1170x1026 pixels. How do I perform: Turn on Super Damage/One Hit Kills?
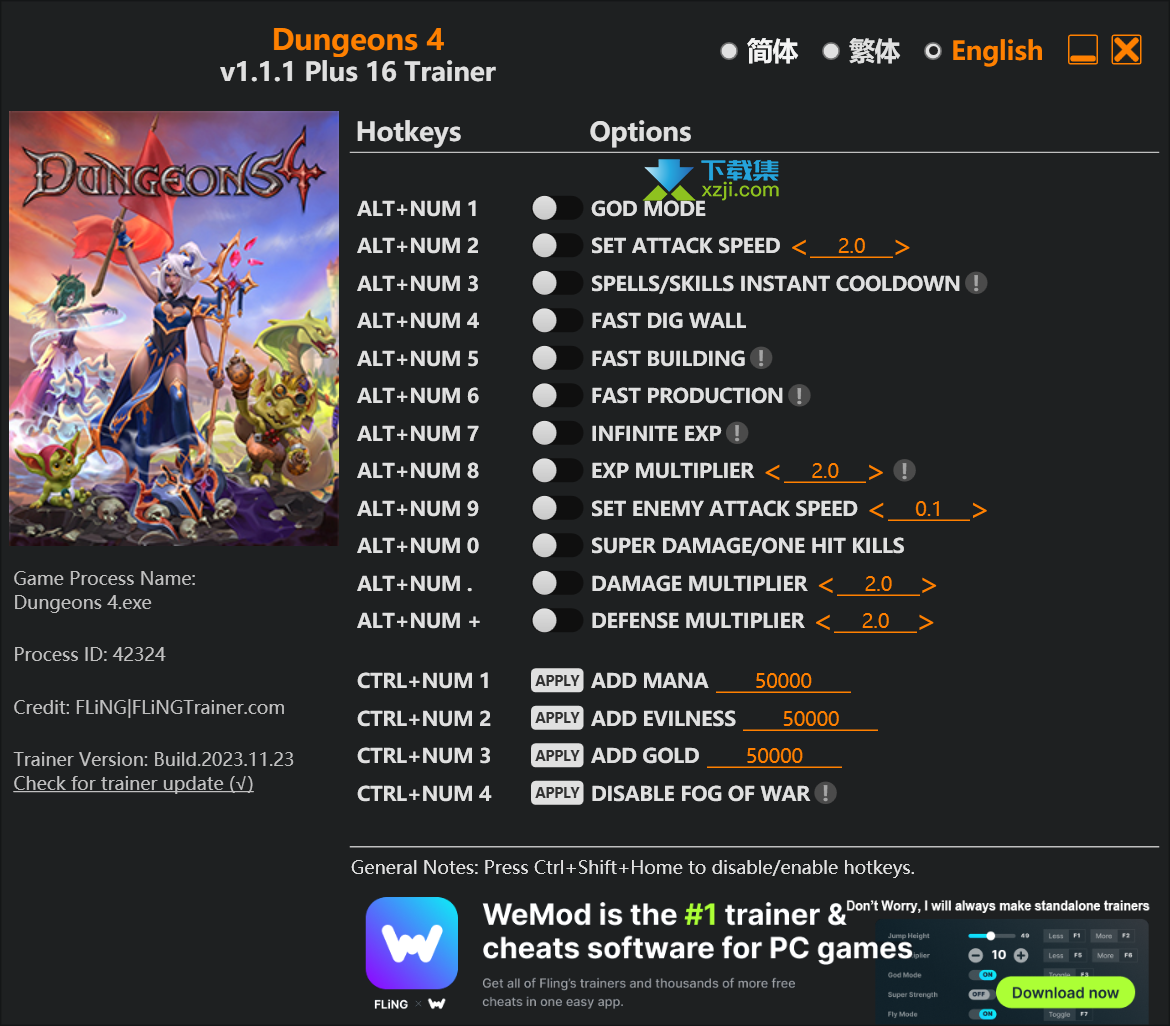[x=557, y=545]
